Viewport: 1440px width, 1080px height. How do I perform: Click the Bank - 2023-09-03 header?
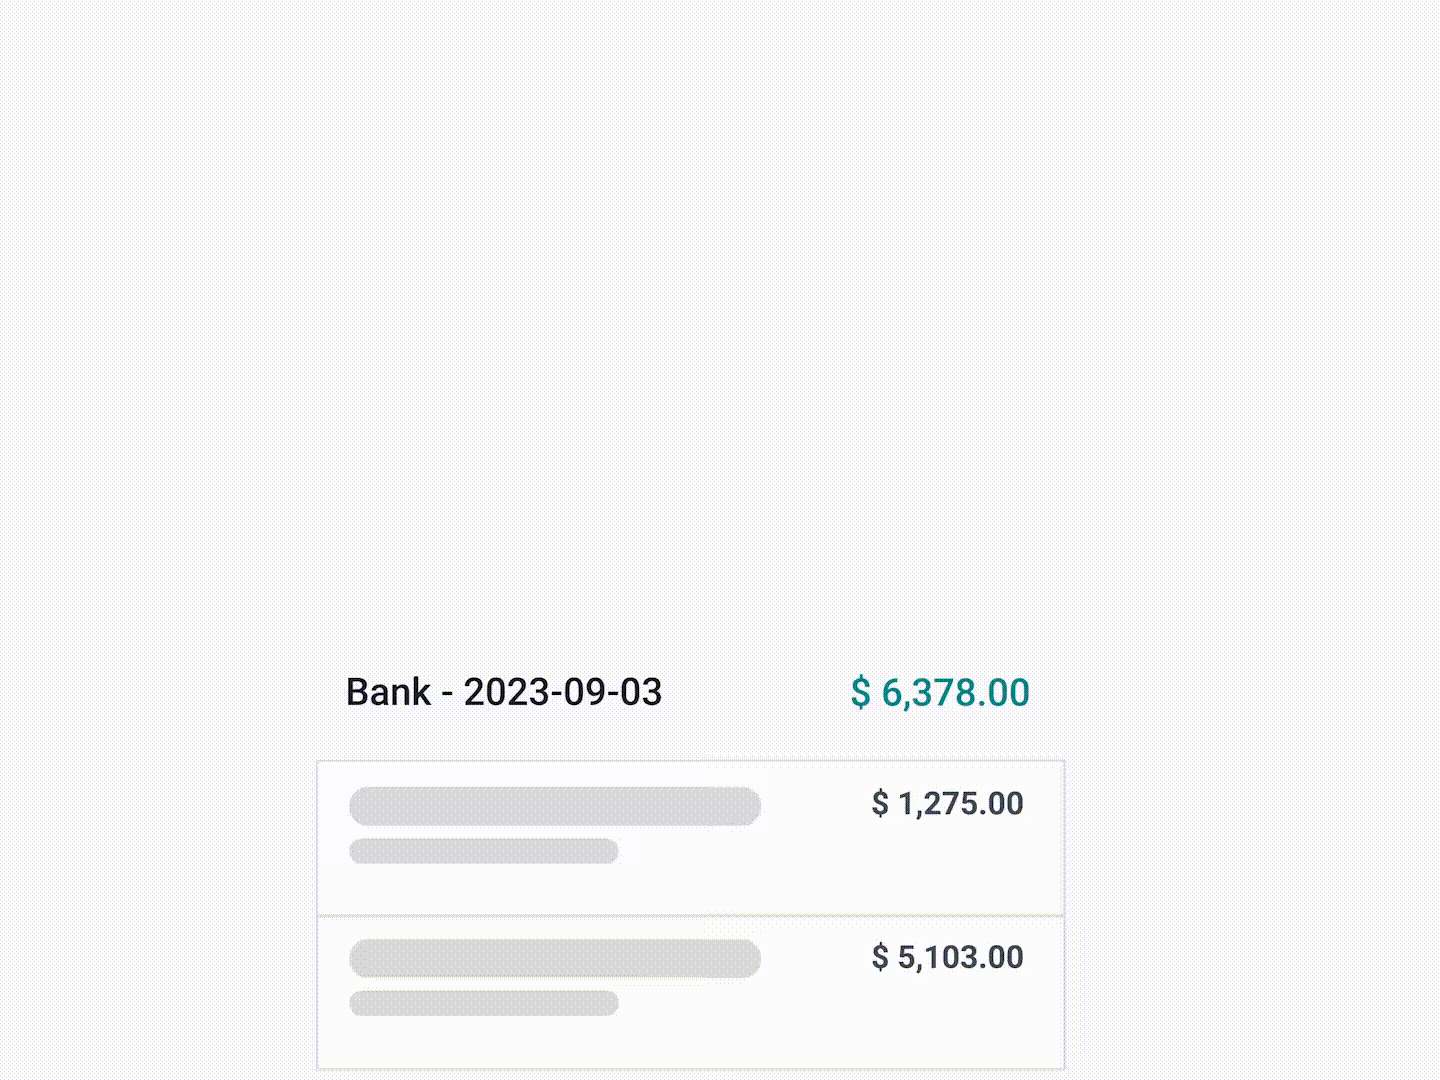tap(503, 691)
